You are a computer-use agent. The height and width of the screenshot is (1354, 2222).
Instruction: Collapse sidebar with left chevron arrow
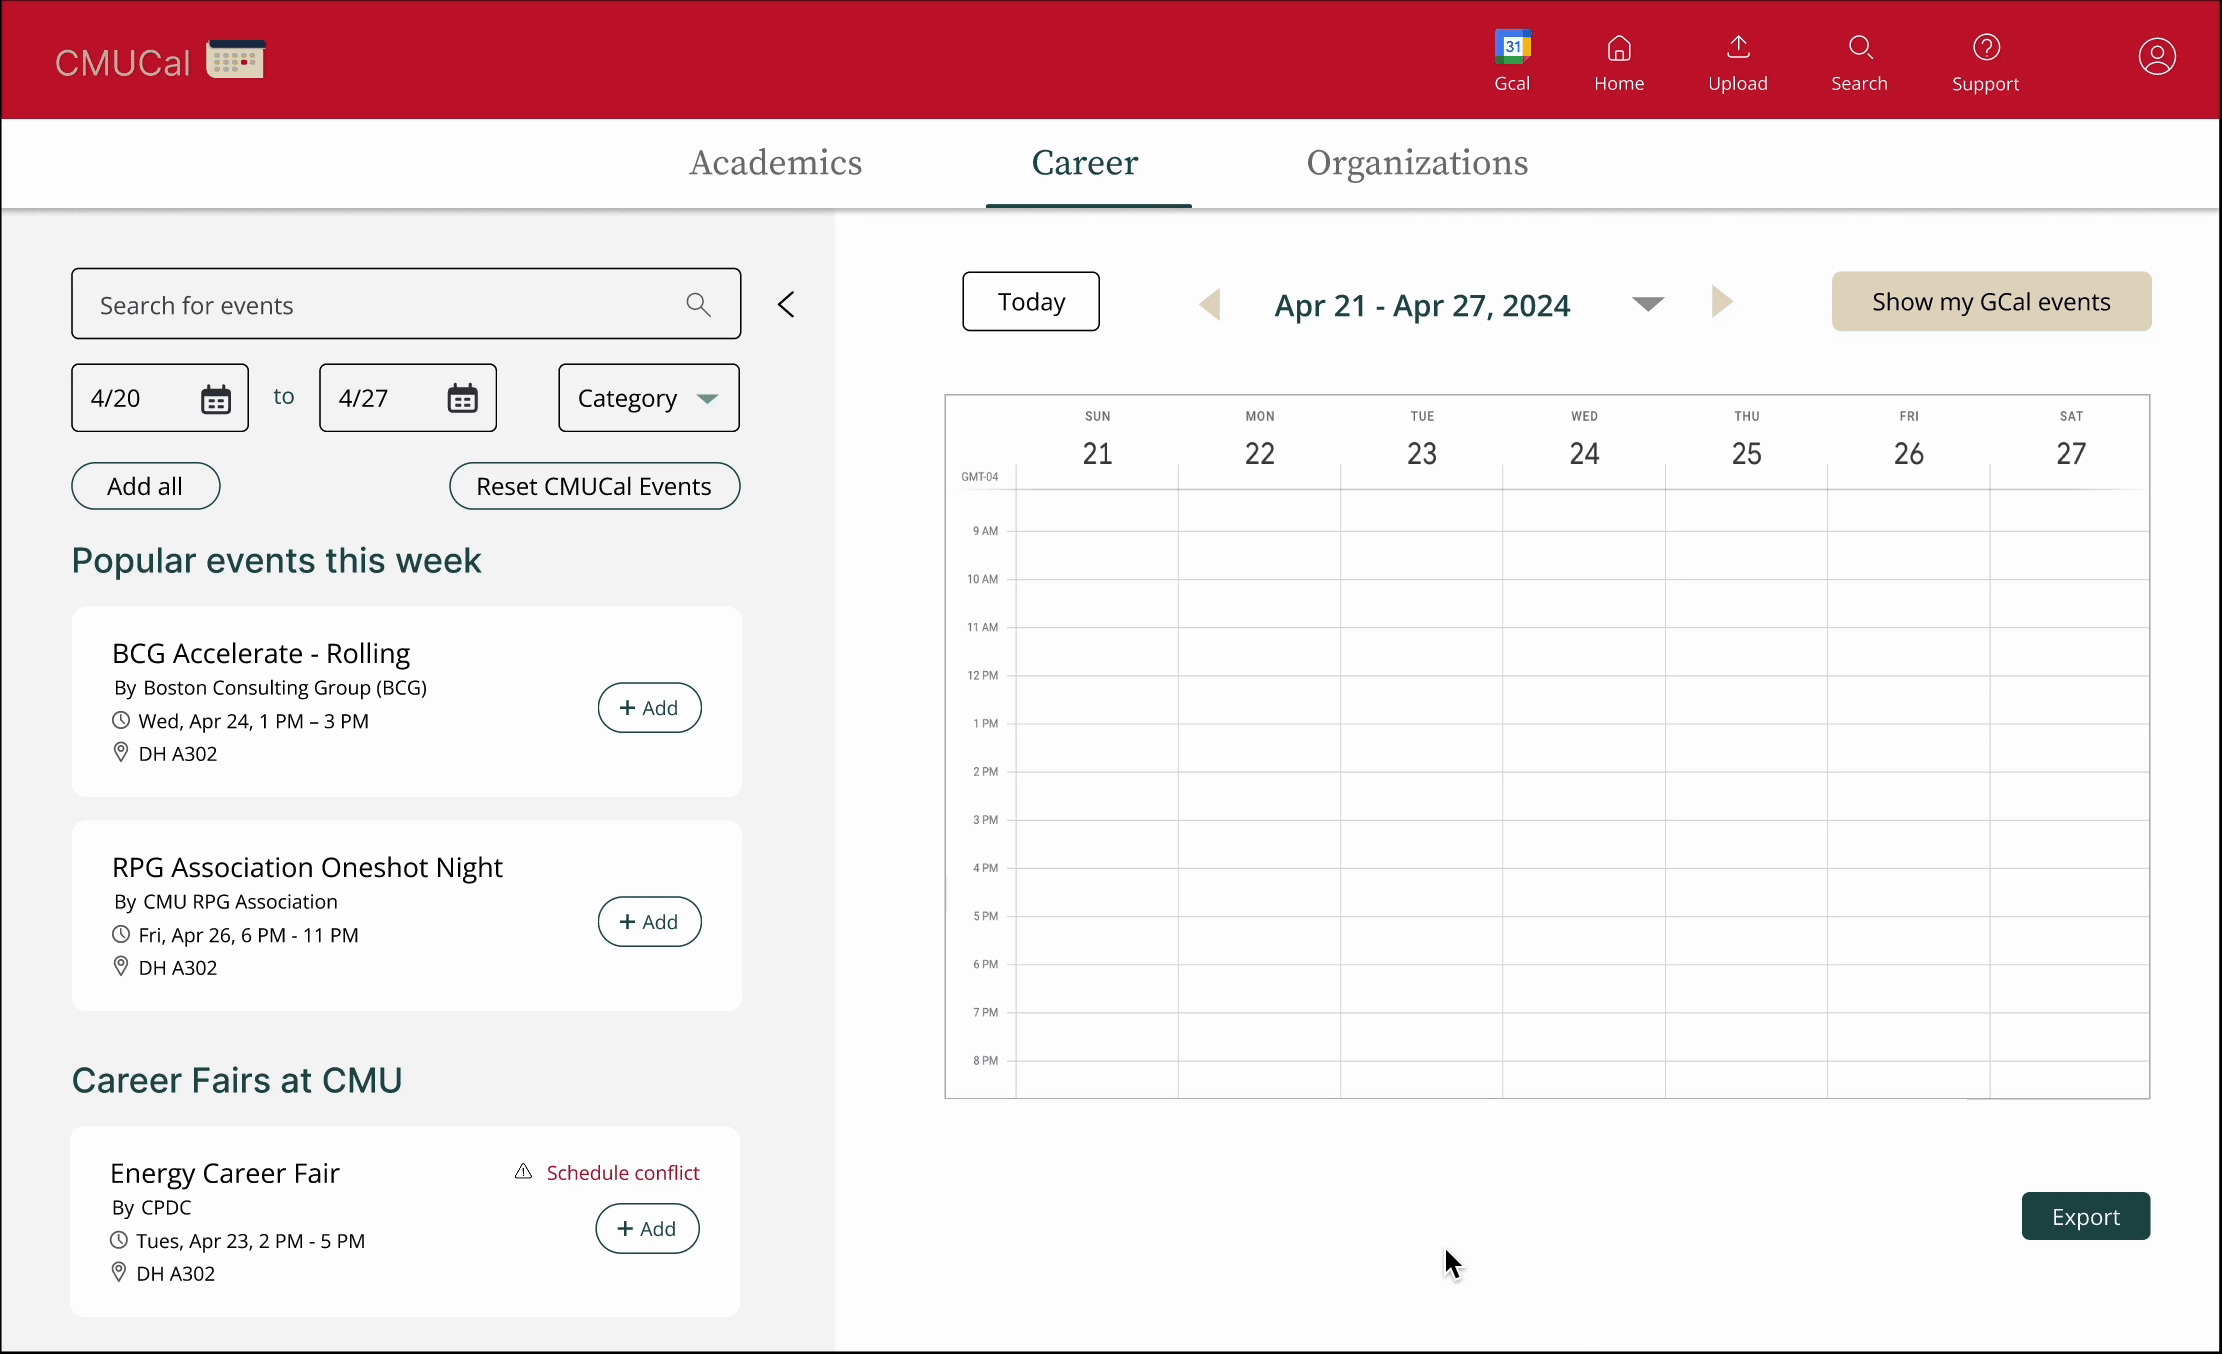click(786, 304)
